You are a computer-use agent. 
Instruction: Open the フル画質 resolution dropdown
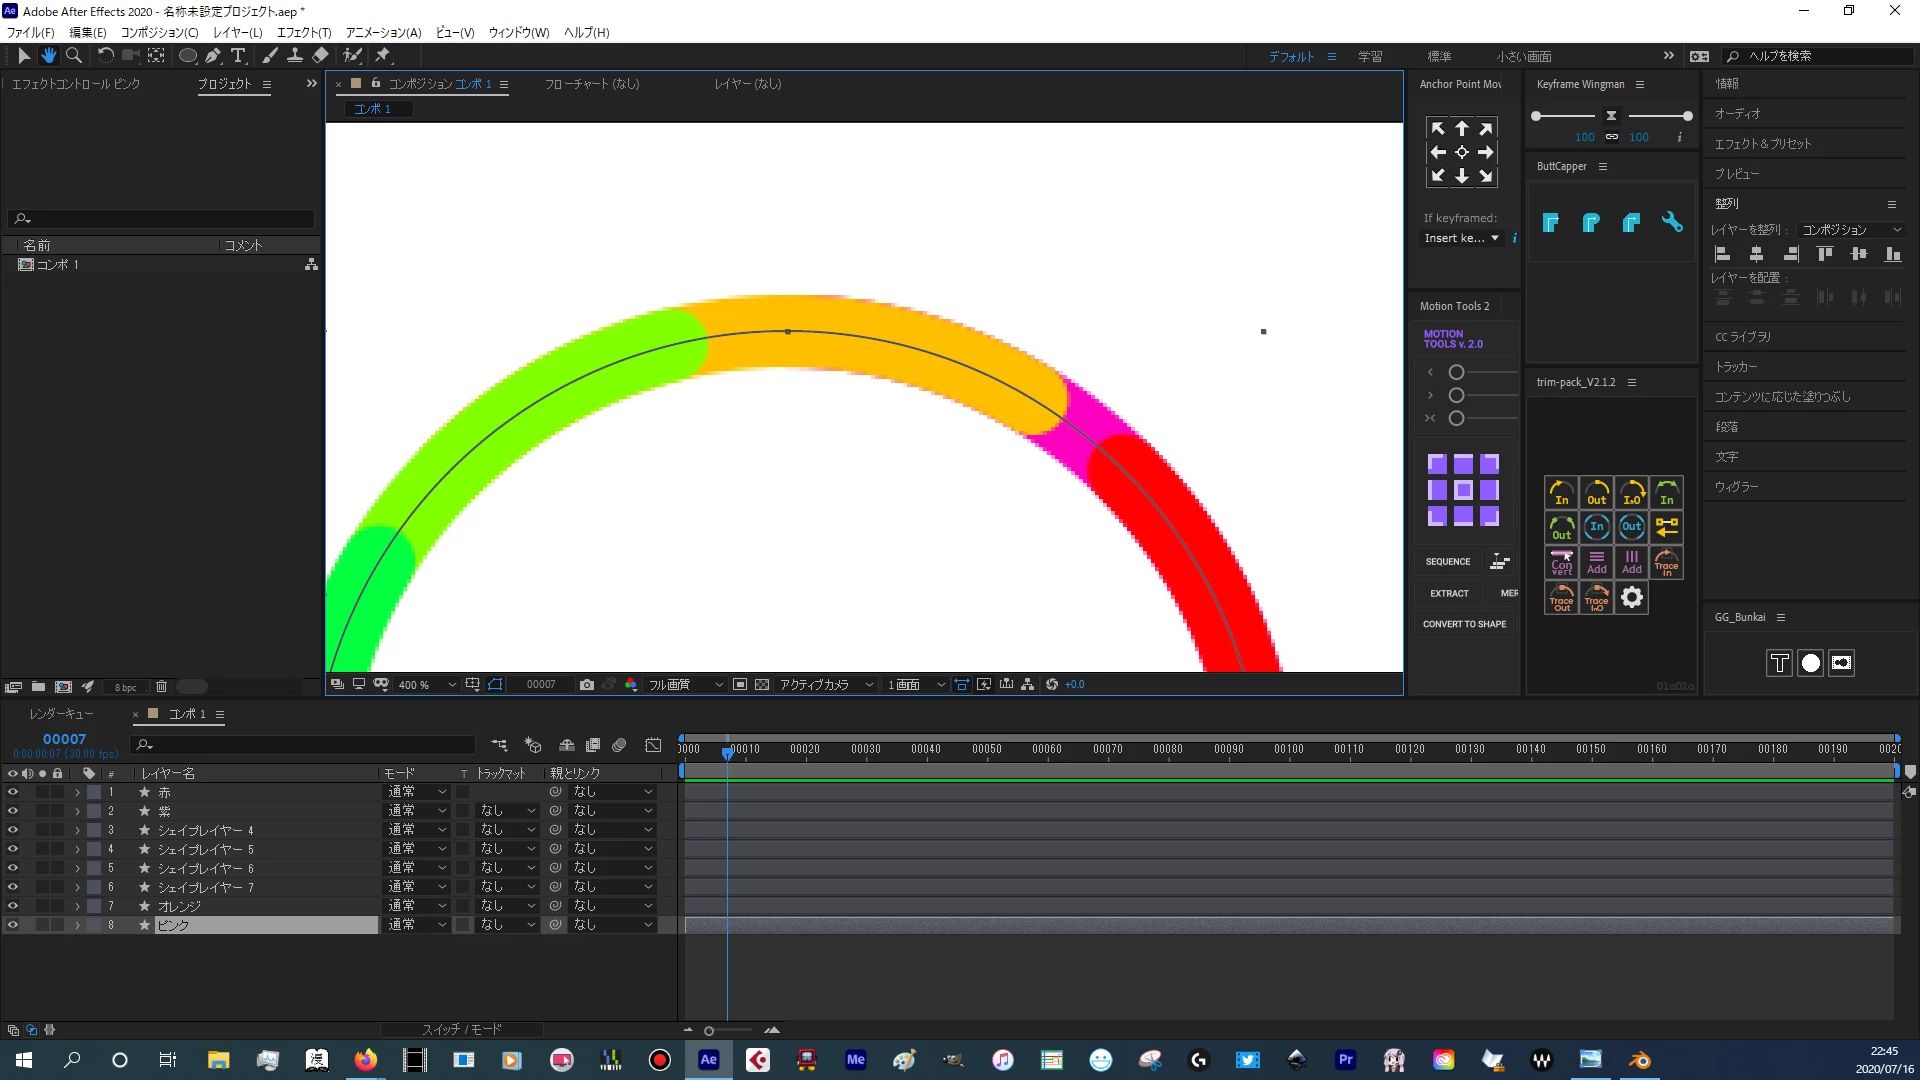pos(685,685)
